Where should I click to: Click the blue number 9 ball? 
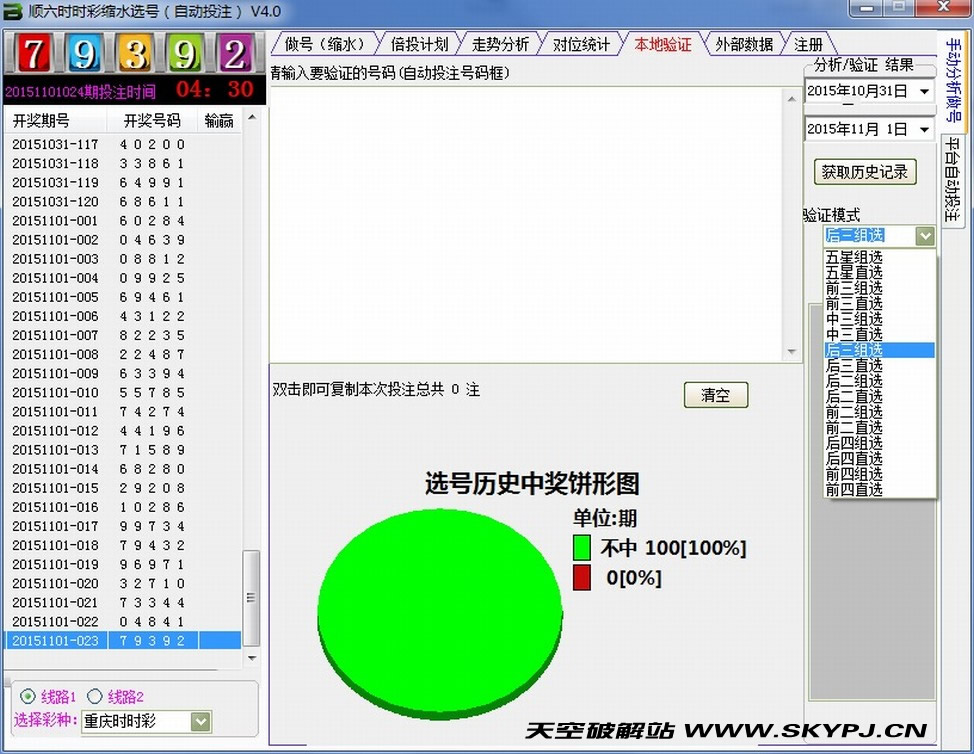click(84, 53)
